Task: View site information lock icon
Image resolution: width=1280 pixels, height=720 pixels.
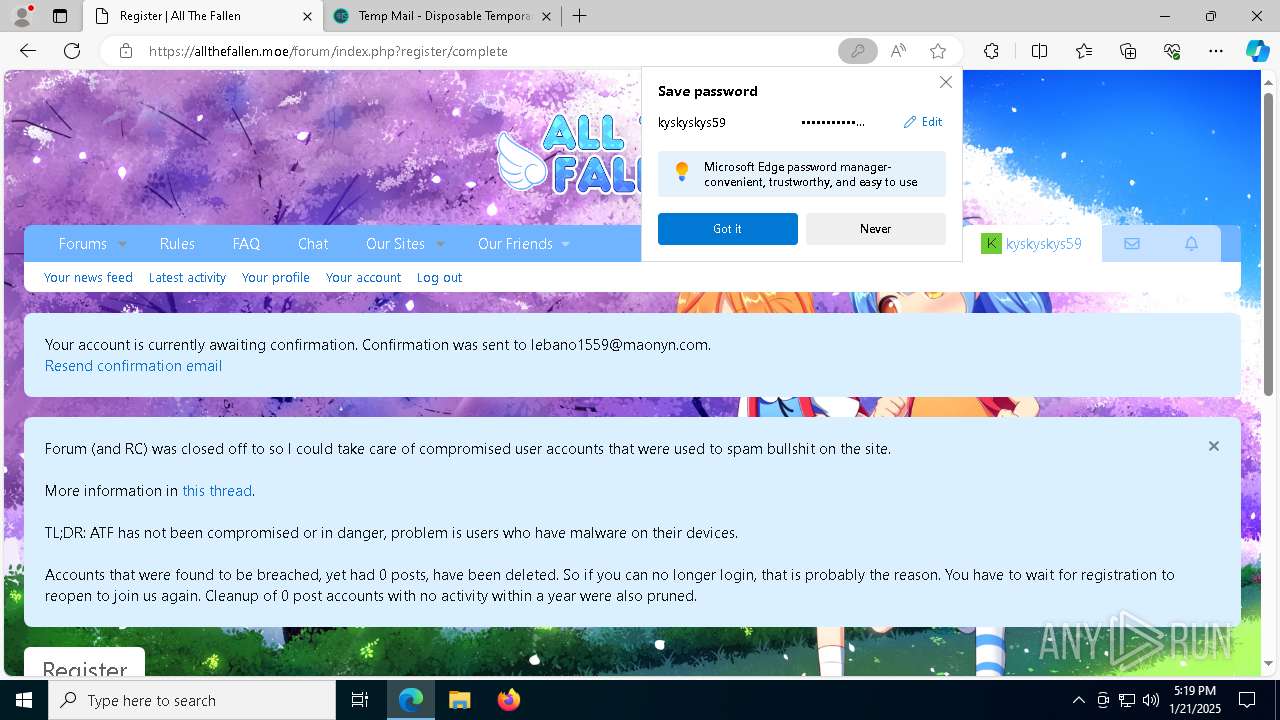Action: point(125,51)
